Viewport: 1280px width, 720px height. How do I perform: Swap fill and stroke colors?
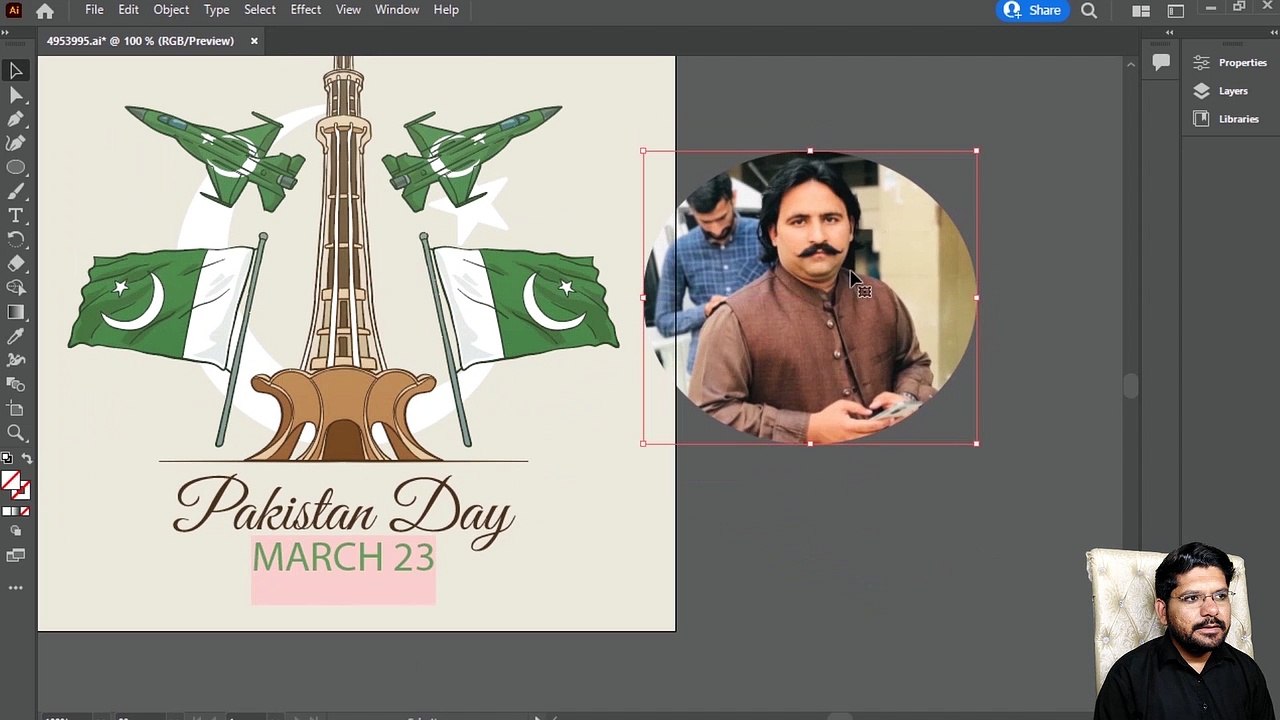(27, 459)
